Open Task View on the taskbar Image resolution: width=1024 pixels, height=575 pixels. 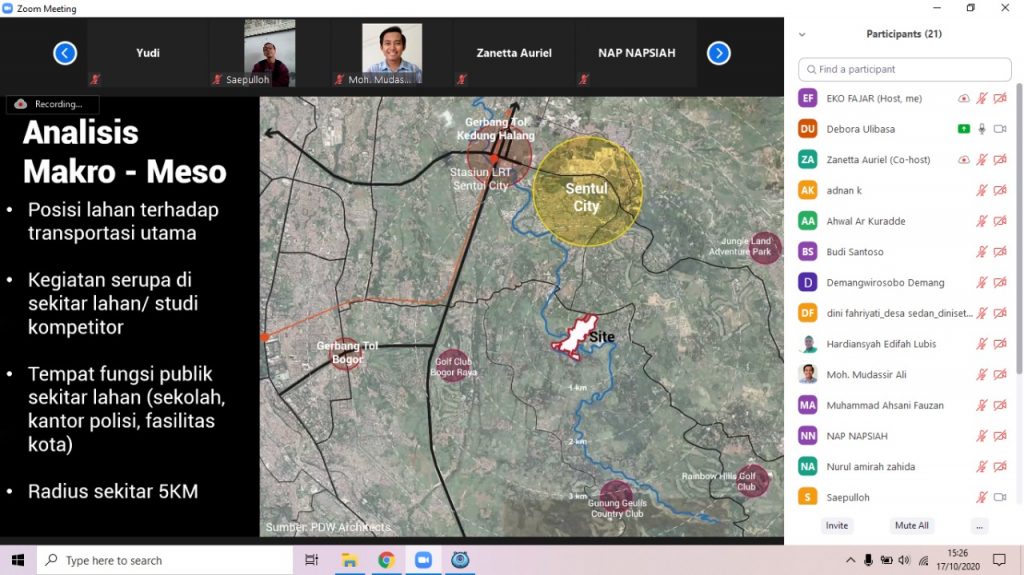[x=312, y=560]
